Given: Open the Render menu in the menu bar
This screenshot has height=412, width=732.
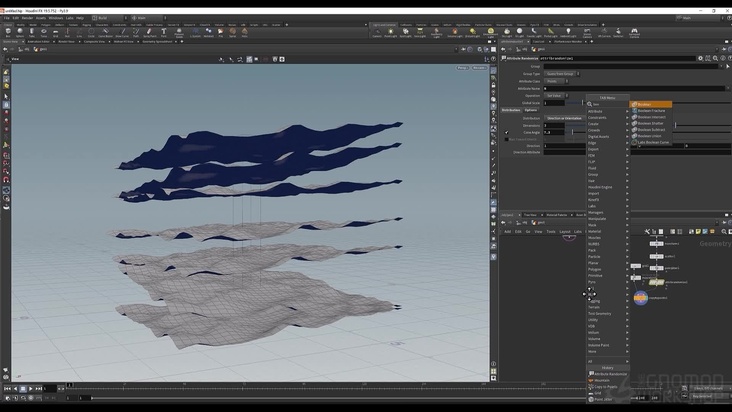Looking at the screenshot, I should (x=28, y=17).
